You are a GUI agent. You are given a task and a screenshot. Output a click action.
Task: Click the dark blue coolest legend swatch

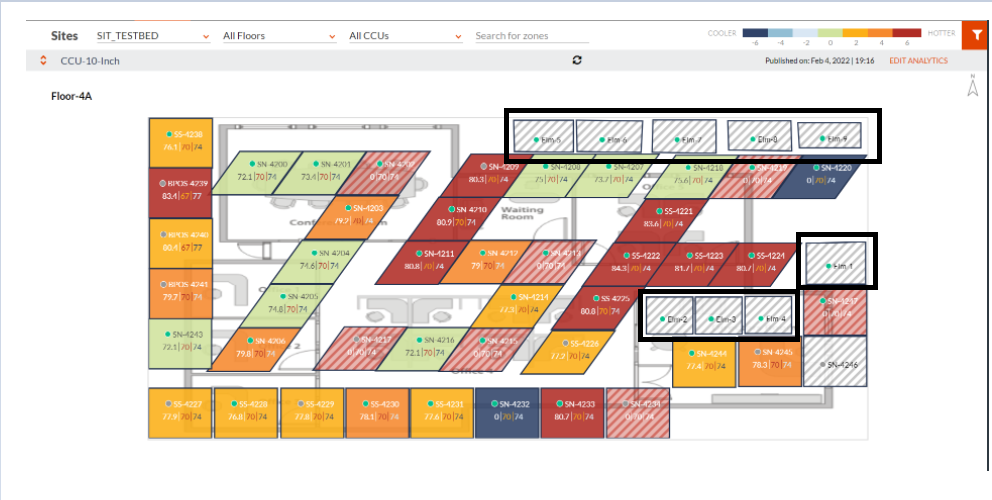point(755,33)
